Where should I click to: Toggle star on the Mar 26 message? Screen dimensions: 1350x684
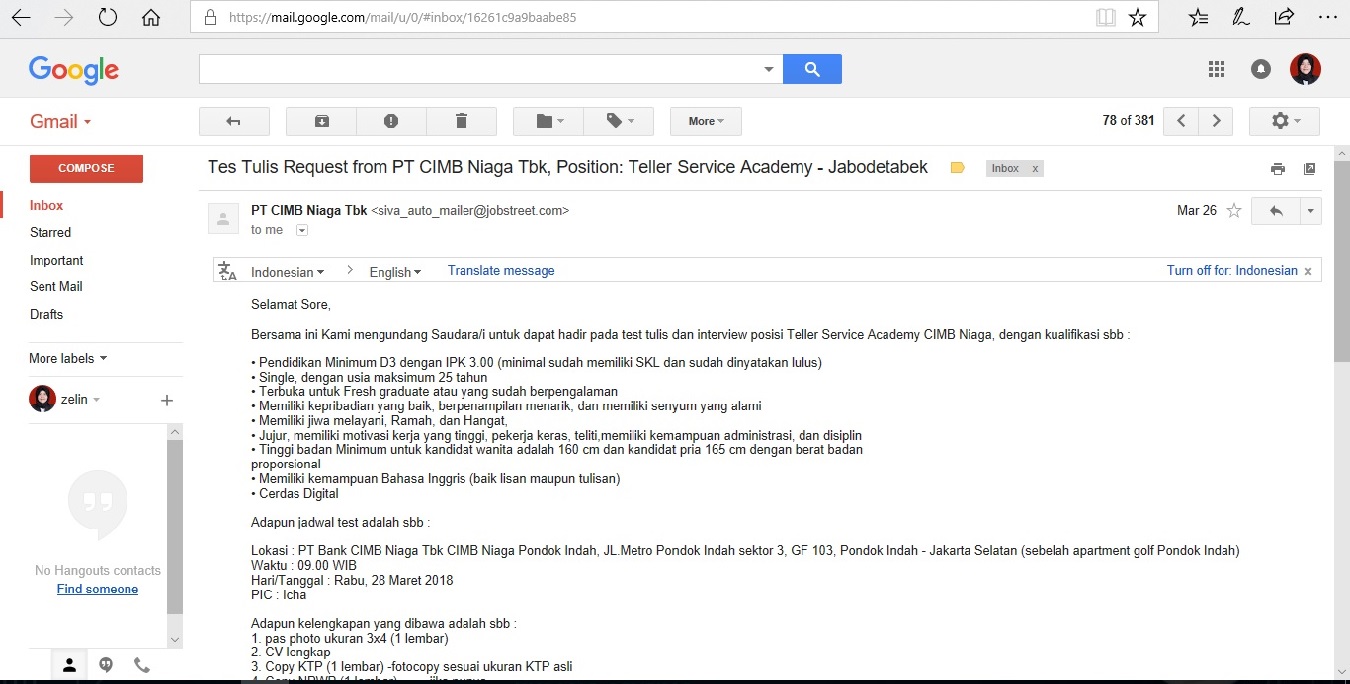pos(1234,211)
